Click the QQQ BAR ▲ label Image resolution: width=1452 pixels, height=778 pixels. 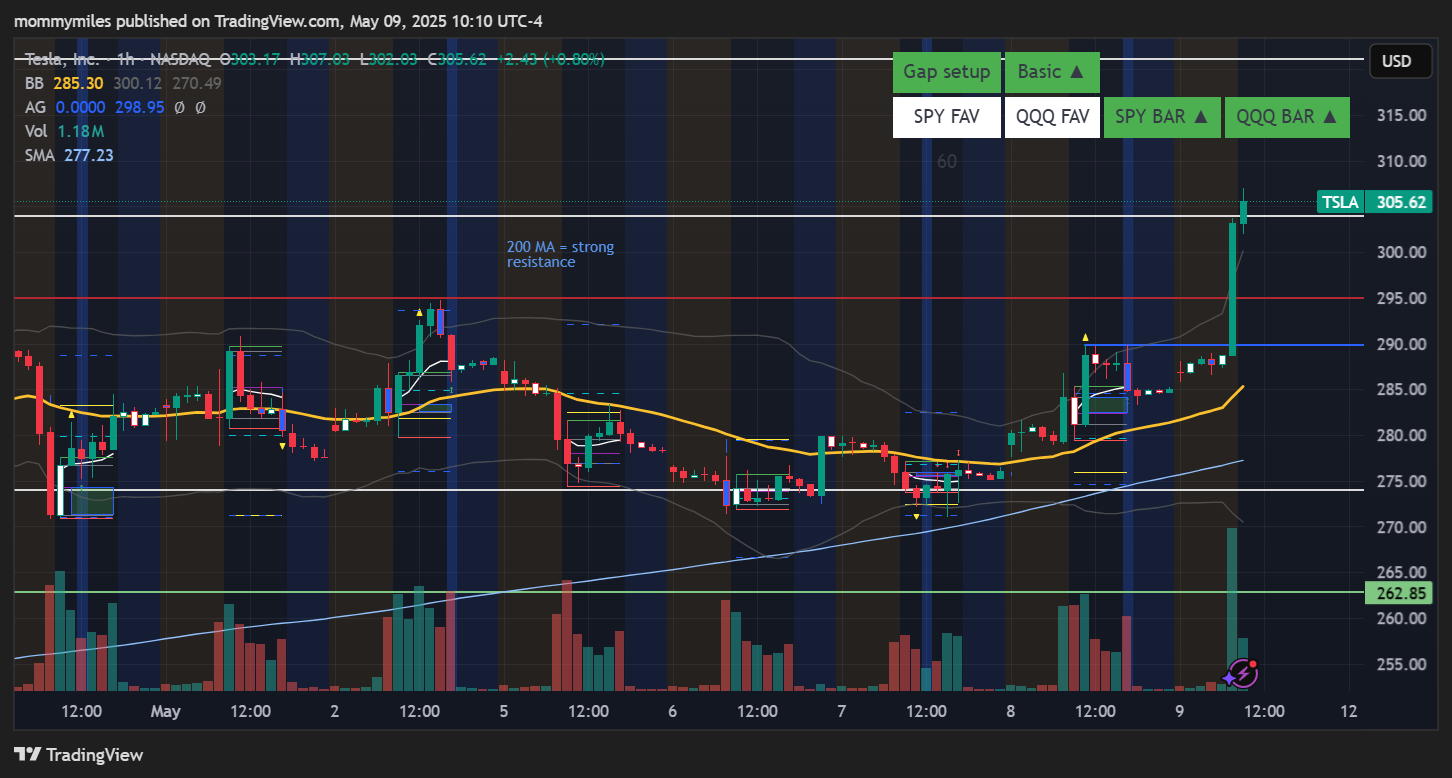(x=1287, y=117)
